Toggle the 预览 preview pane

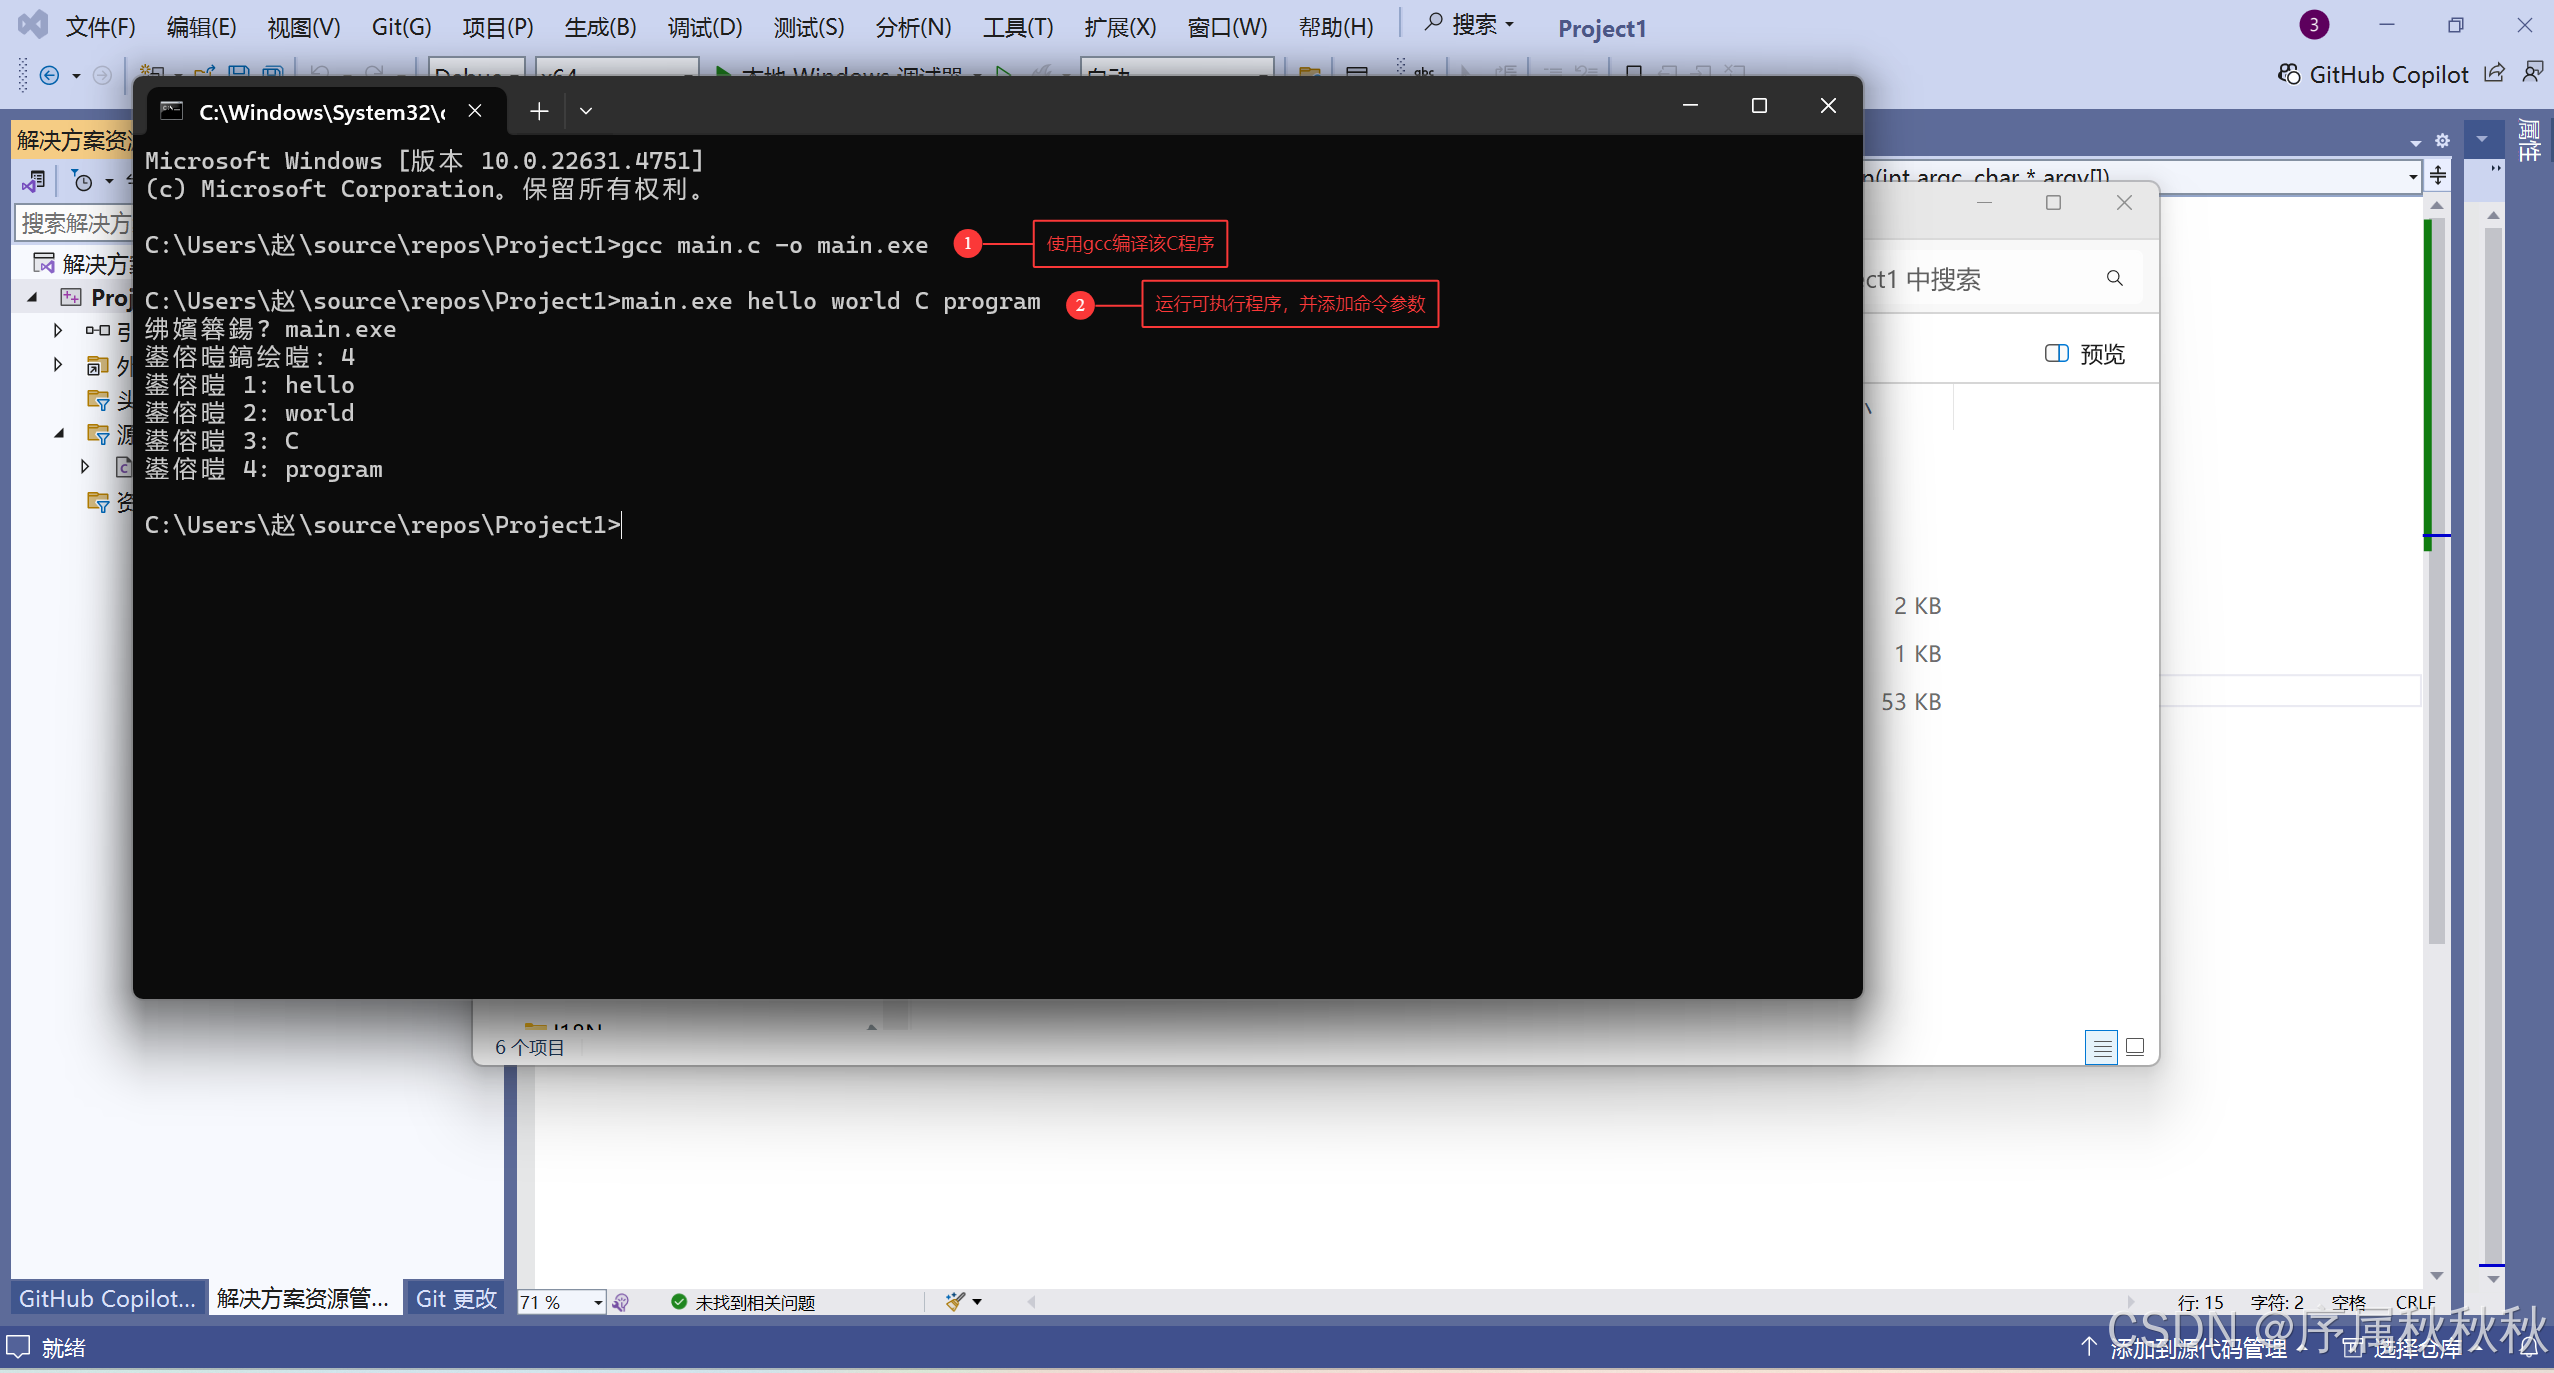pos(2085,354)
